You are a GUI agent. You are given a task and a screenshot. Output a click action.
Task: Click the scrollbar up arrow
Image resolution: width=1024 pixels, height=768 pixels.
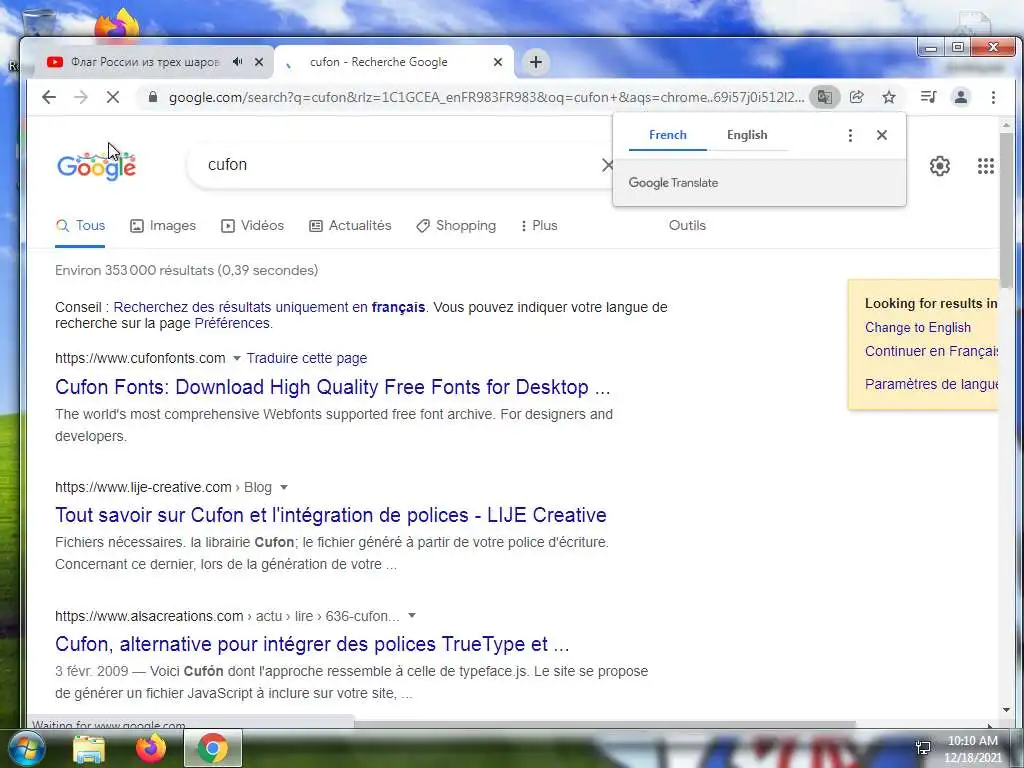[1006, 125]
